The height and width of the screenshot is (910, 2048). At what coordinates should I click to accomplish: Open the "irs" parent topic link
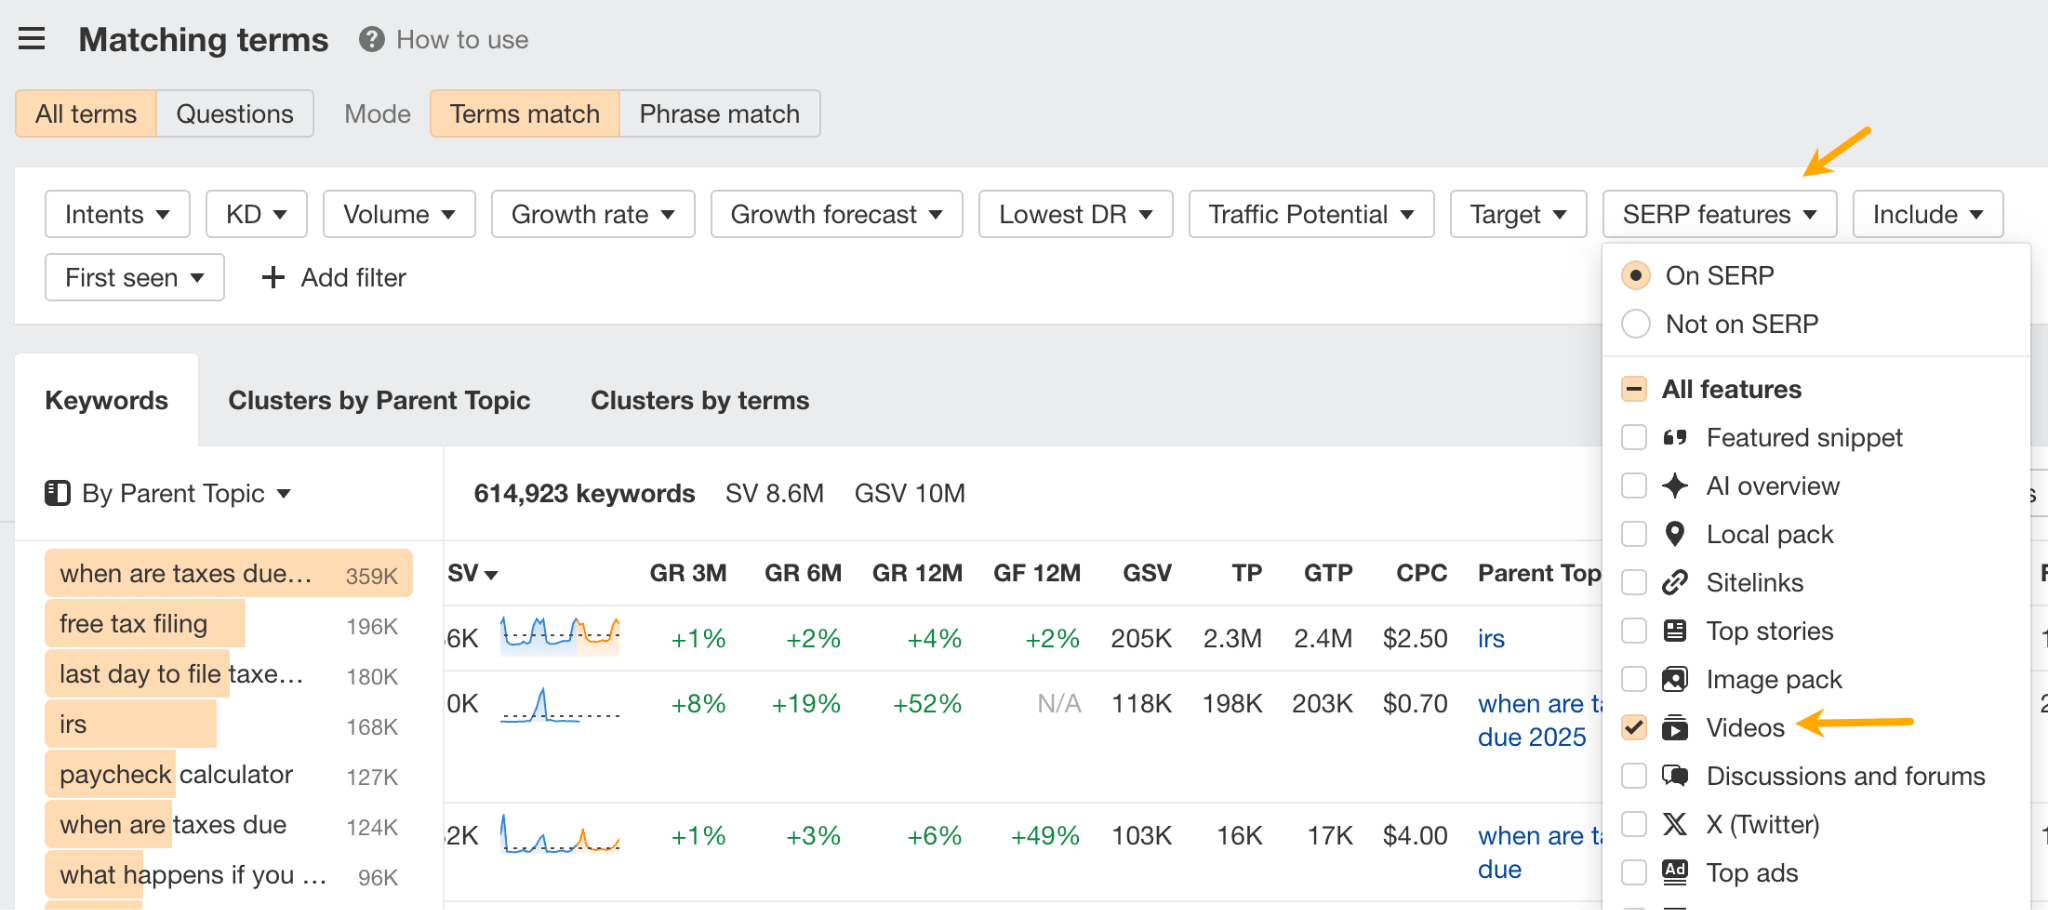pyautogui.click(x=1490, y=638)
